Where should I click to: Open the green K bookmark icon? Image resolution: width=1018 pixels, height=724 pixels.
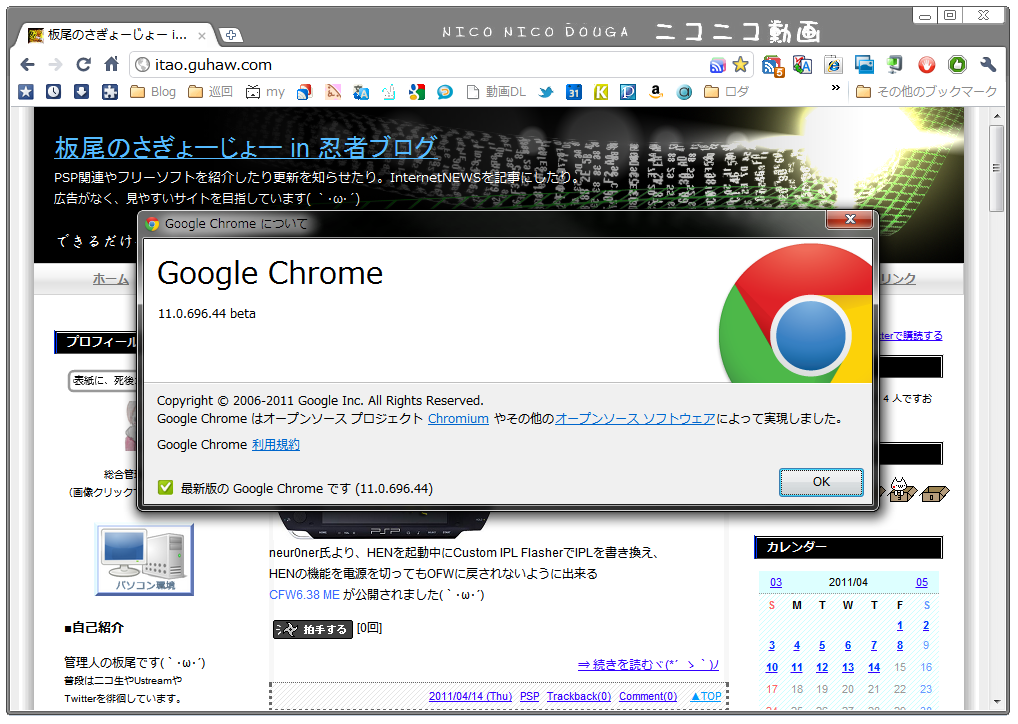click(601, 92)
